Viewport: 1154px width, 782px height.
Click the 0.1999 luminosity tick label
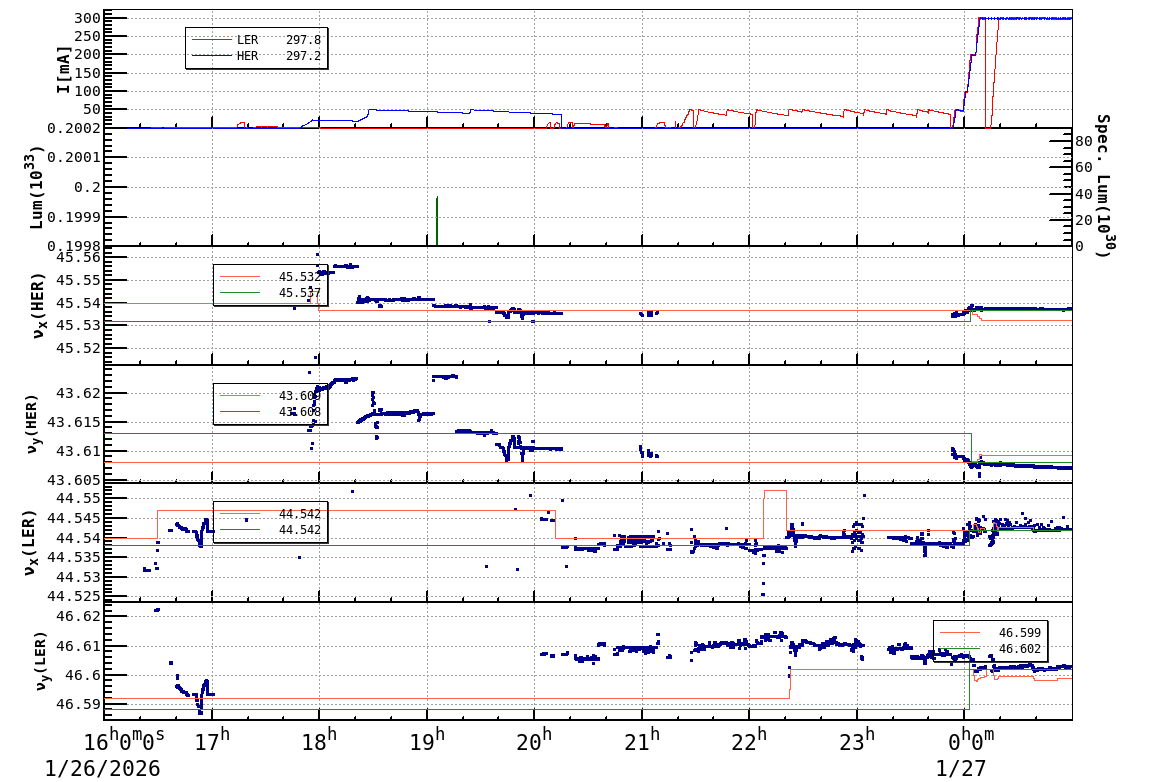[74, 217]
